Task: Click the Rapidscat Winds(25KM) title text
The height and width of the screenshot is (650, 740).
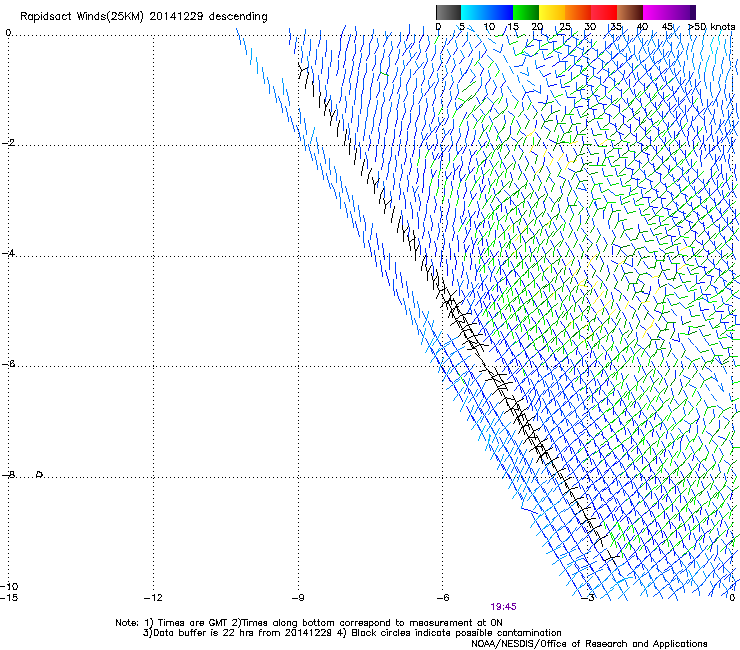Action: pos(82,17)
